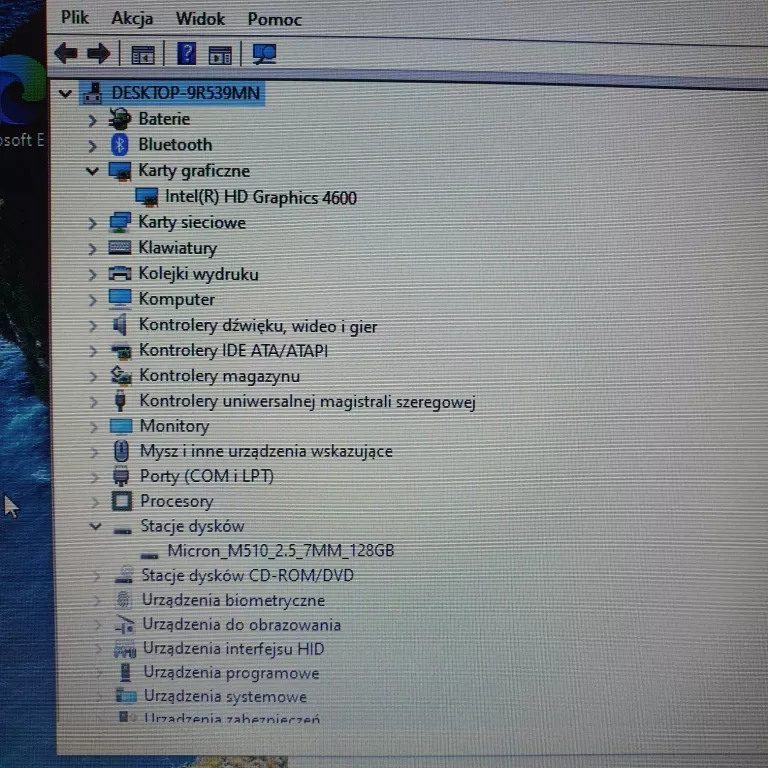Collapse the DESKTOP-9R539MN root node
Screen dimensions: 768x768
point(65,93)
